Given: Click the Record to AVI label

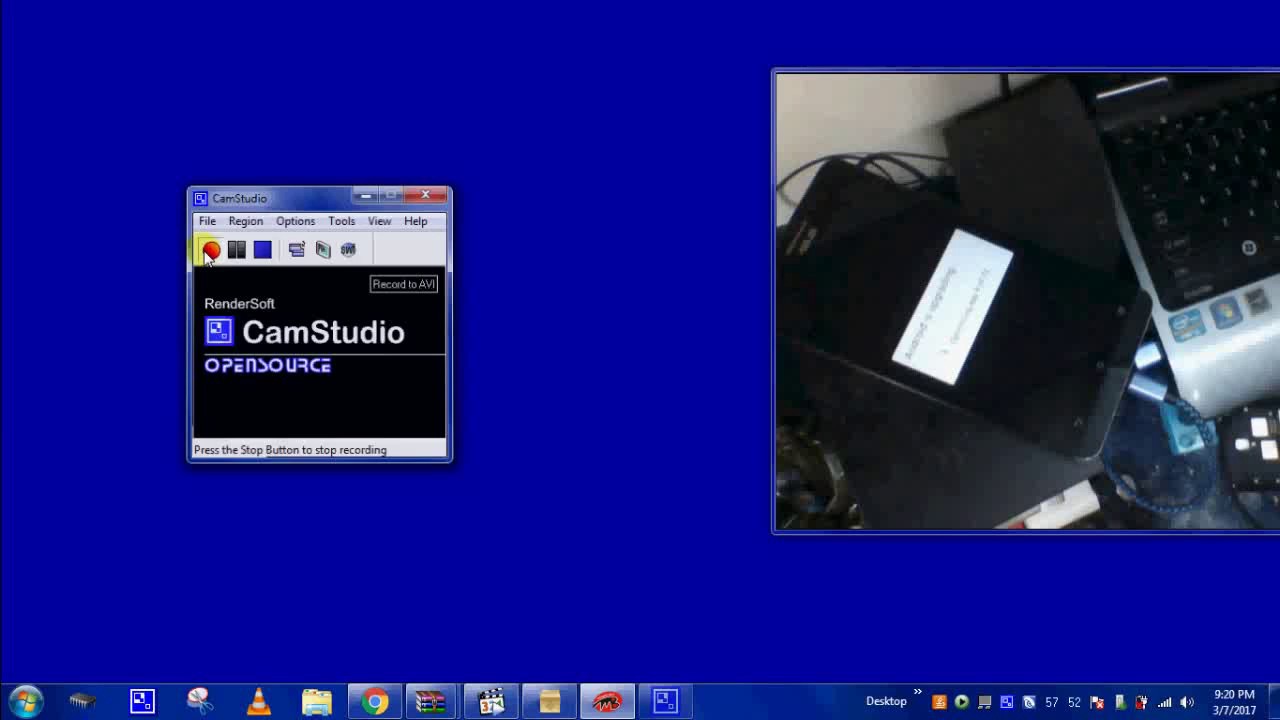Looking at the screenshot, I should click(x=404, y=284).
